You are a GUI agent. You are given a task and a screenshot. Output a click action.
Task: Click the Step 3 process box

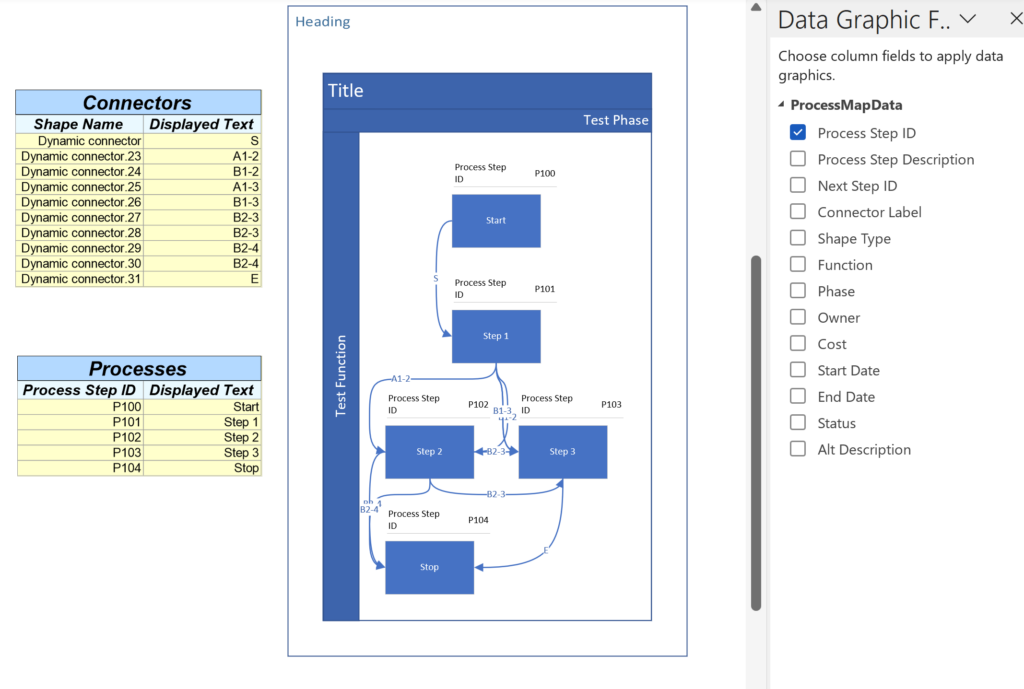[563, 452]
